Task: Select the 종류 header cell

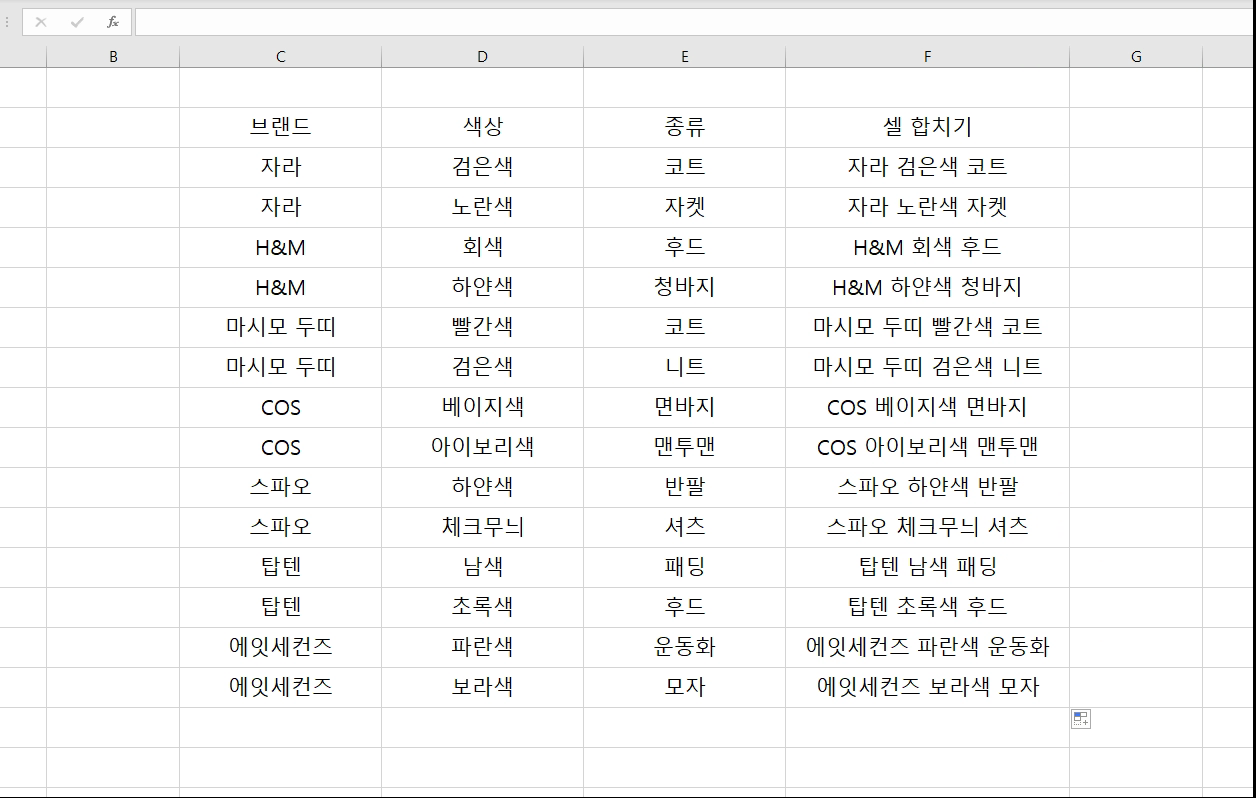Action: (684, 127)
